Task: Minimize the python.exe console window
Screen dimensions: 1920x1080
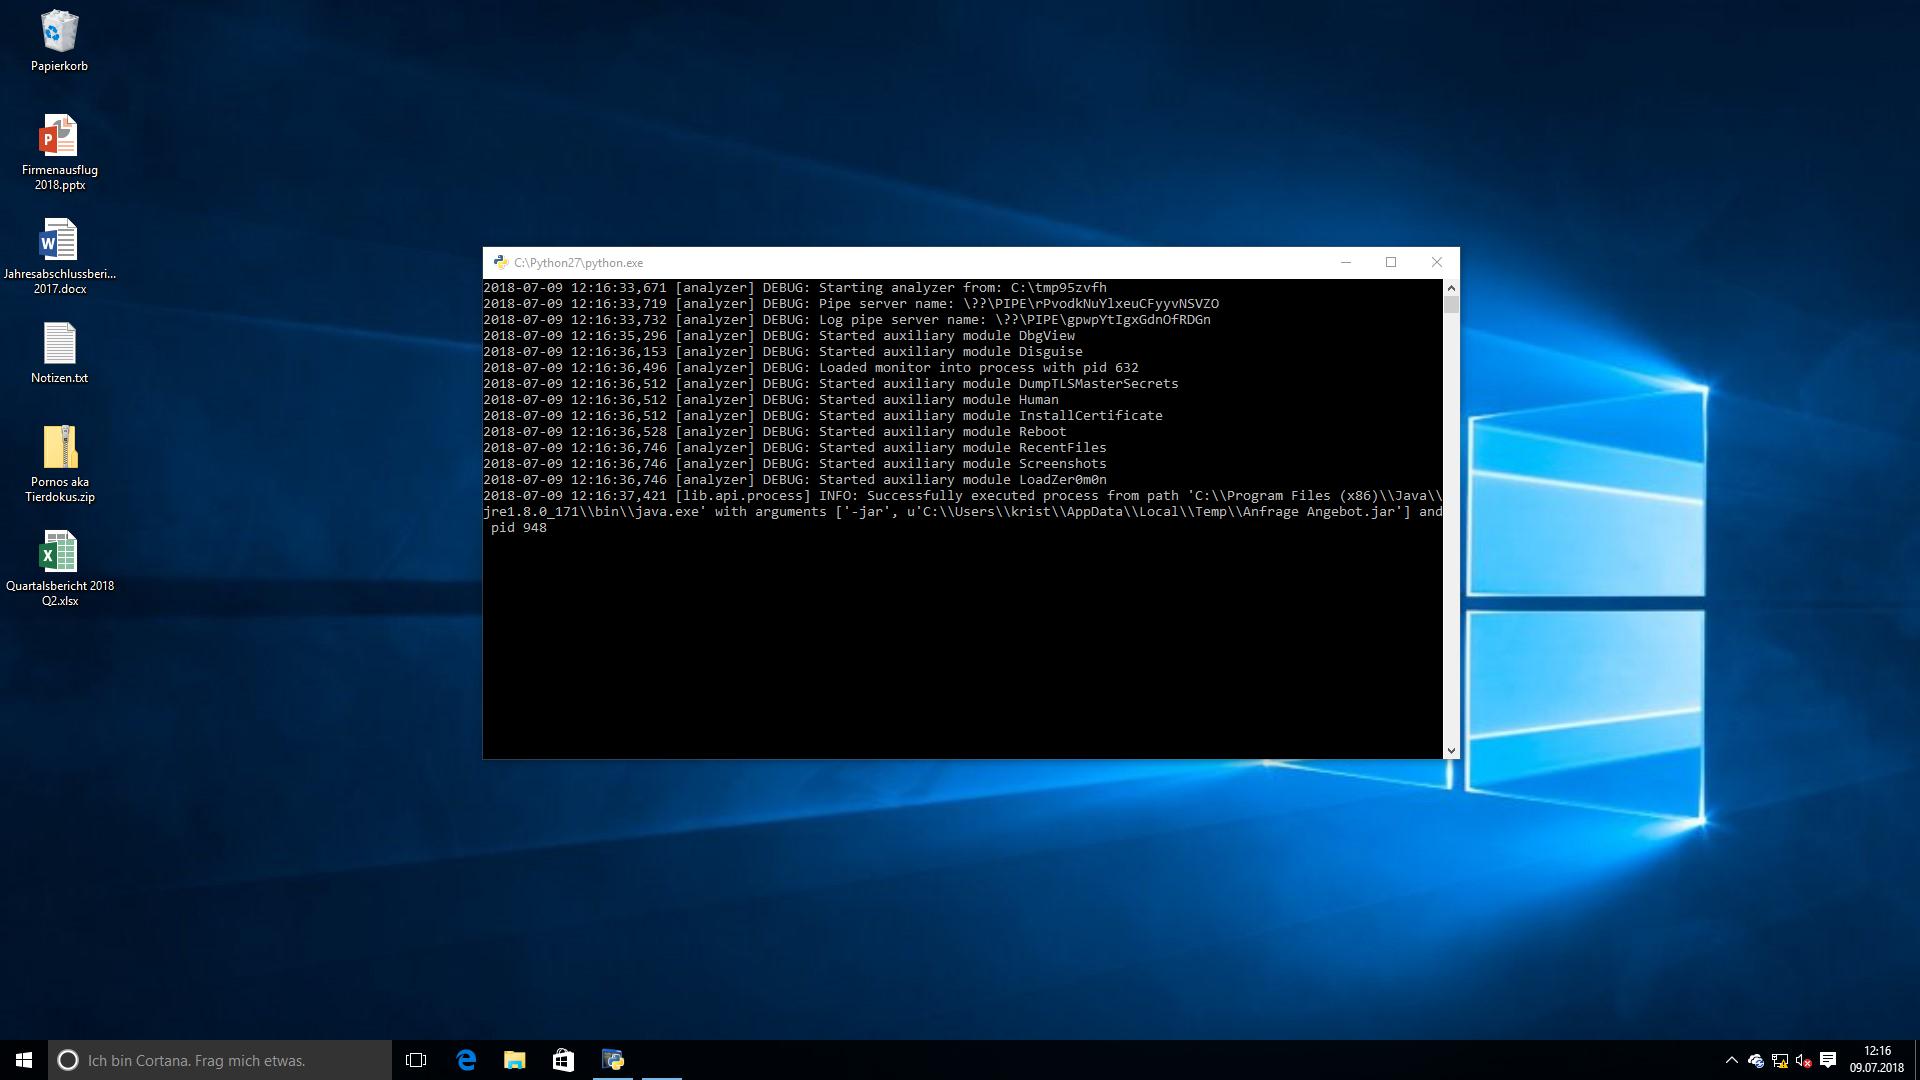Action: (1346, 262)
